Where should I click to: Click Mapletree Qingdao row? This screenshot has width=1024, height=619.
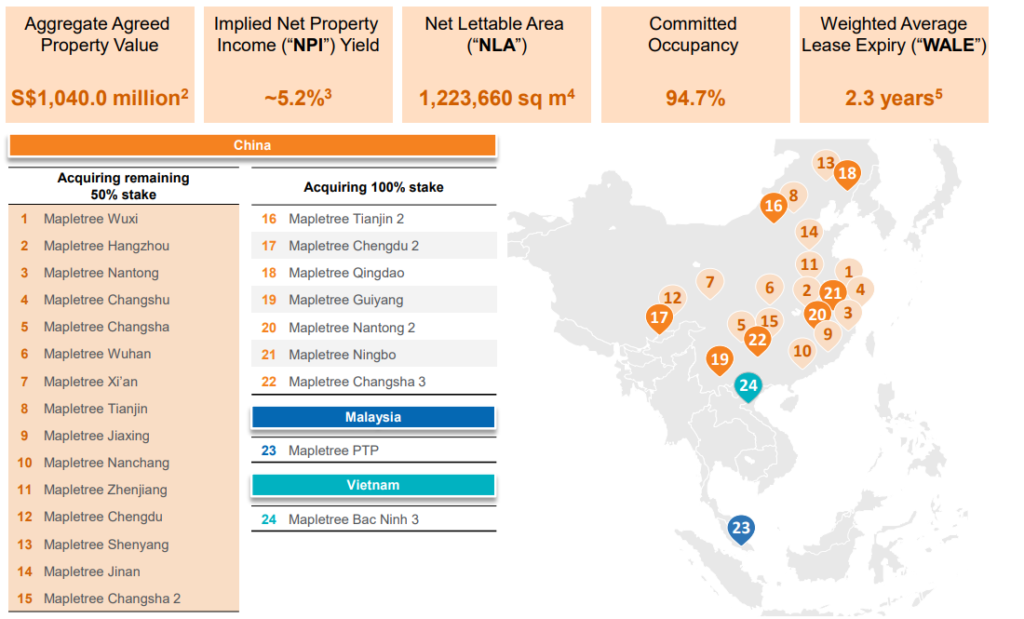click(x=374, y=273)
